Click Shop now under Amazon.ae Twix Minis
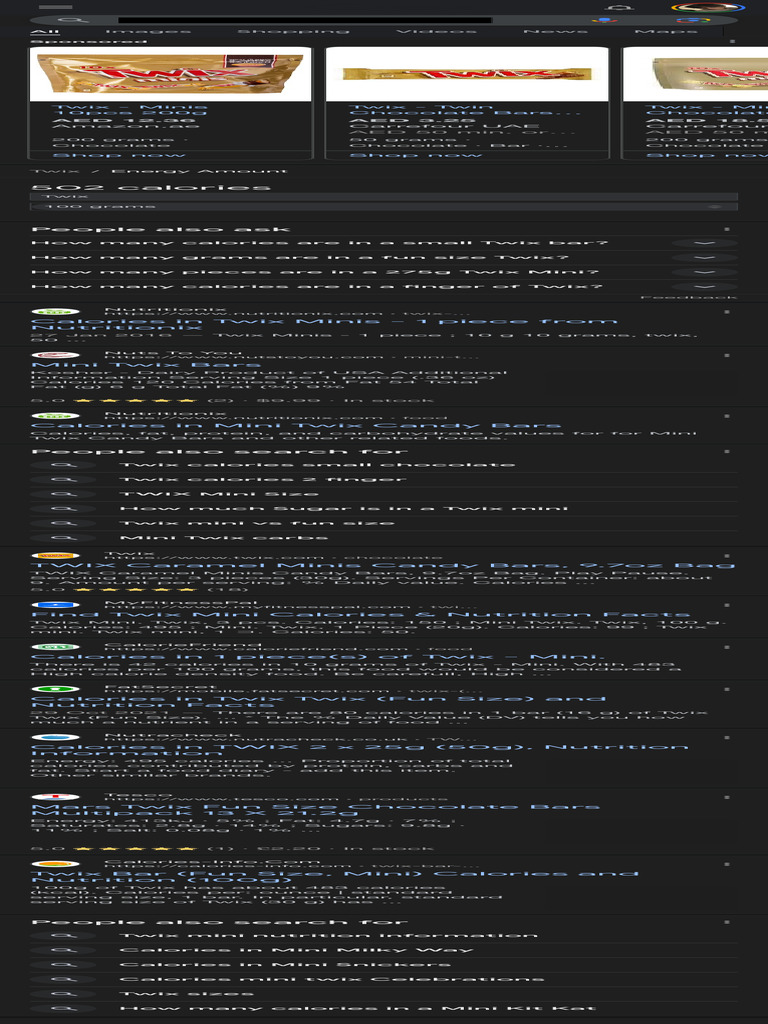Screen dimensions: 768x1024 (x=119, y=155)
